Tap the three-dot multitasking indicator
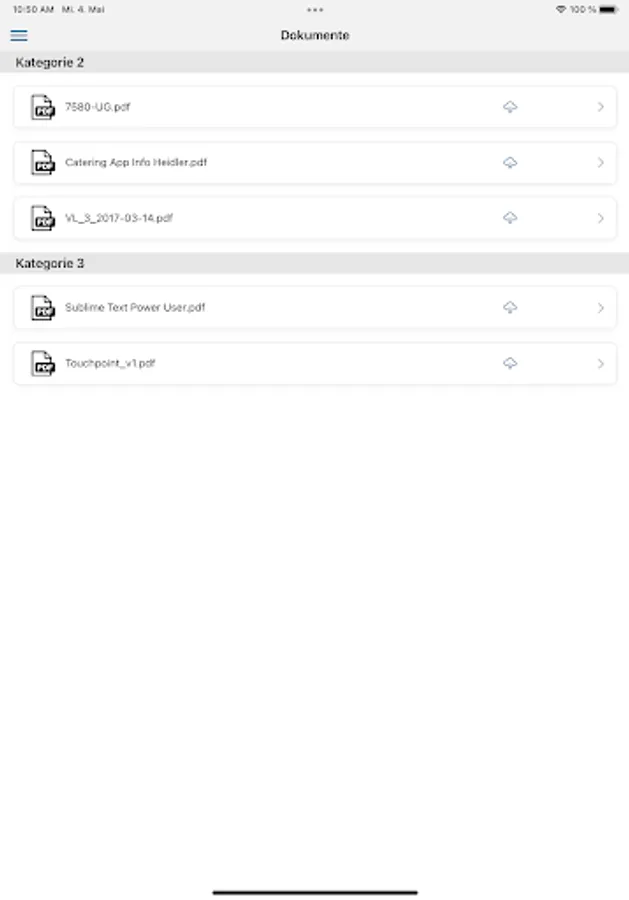 pos(315,9)
